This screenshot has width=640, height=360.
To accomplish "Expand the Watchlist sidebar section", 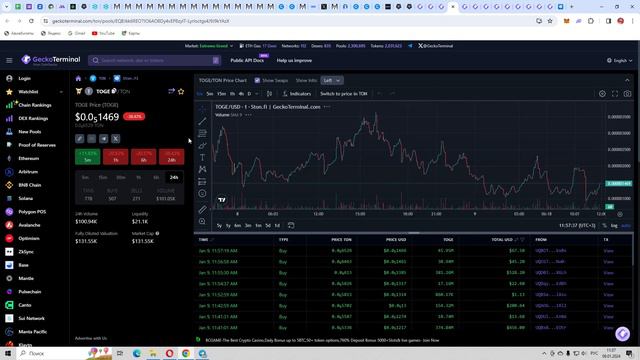I will [x=61, y=92].
